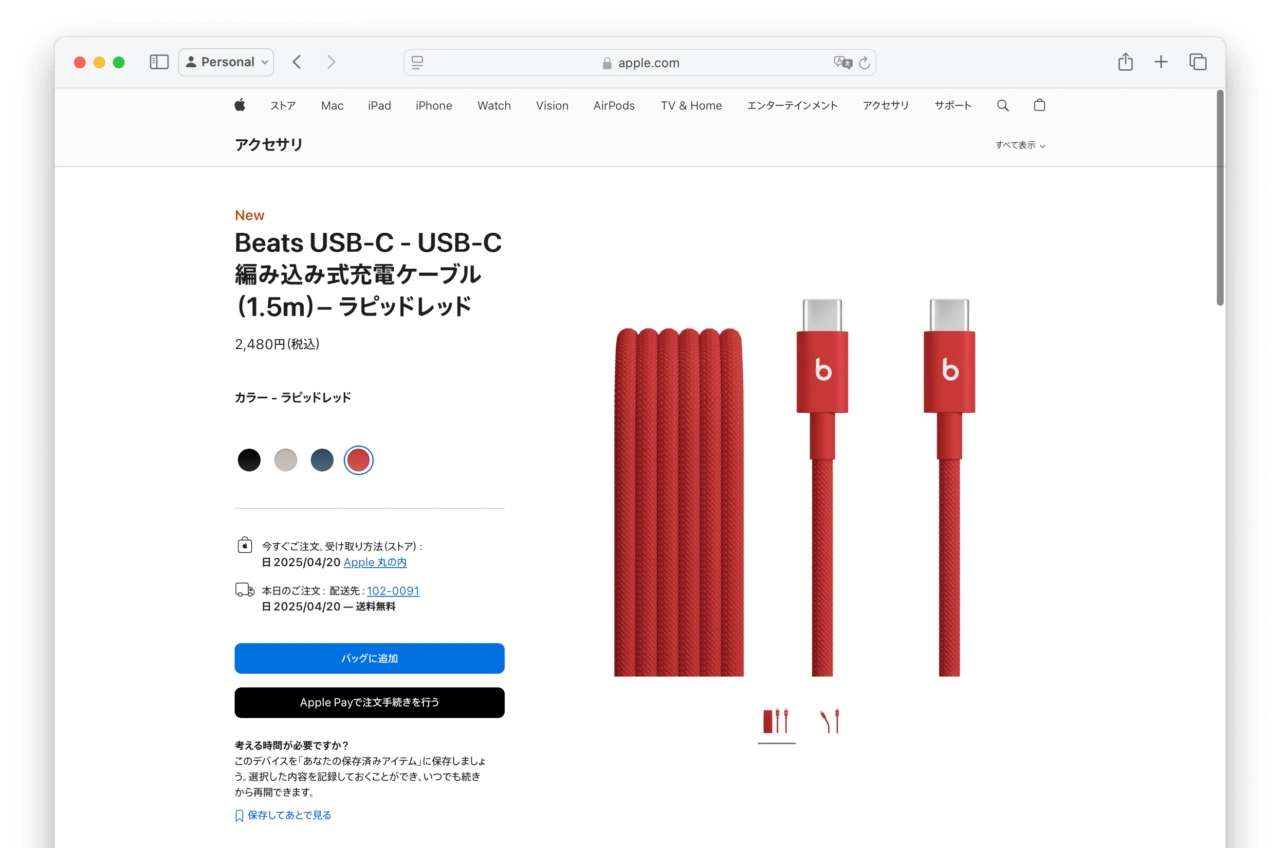Select the black color option

[249, 460]
